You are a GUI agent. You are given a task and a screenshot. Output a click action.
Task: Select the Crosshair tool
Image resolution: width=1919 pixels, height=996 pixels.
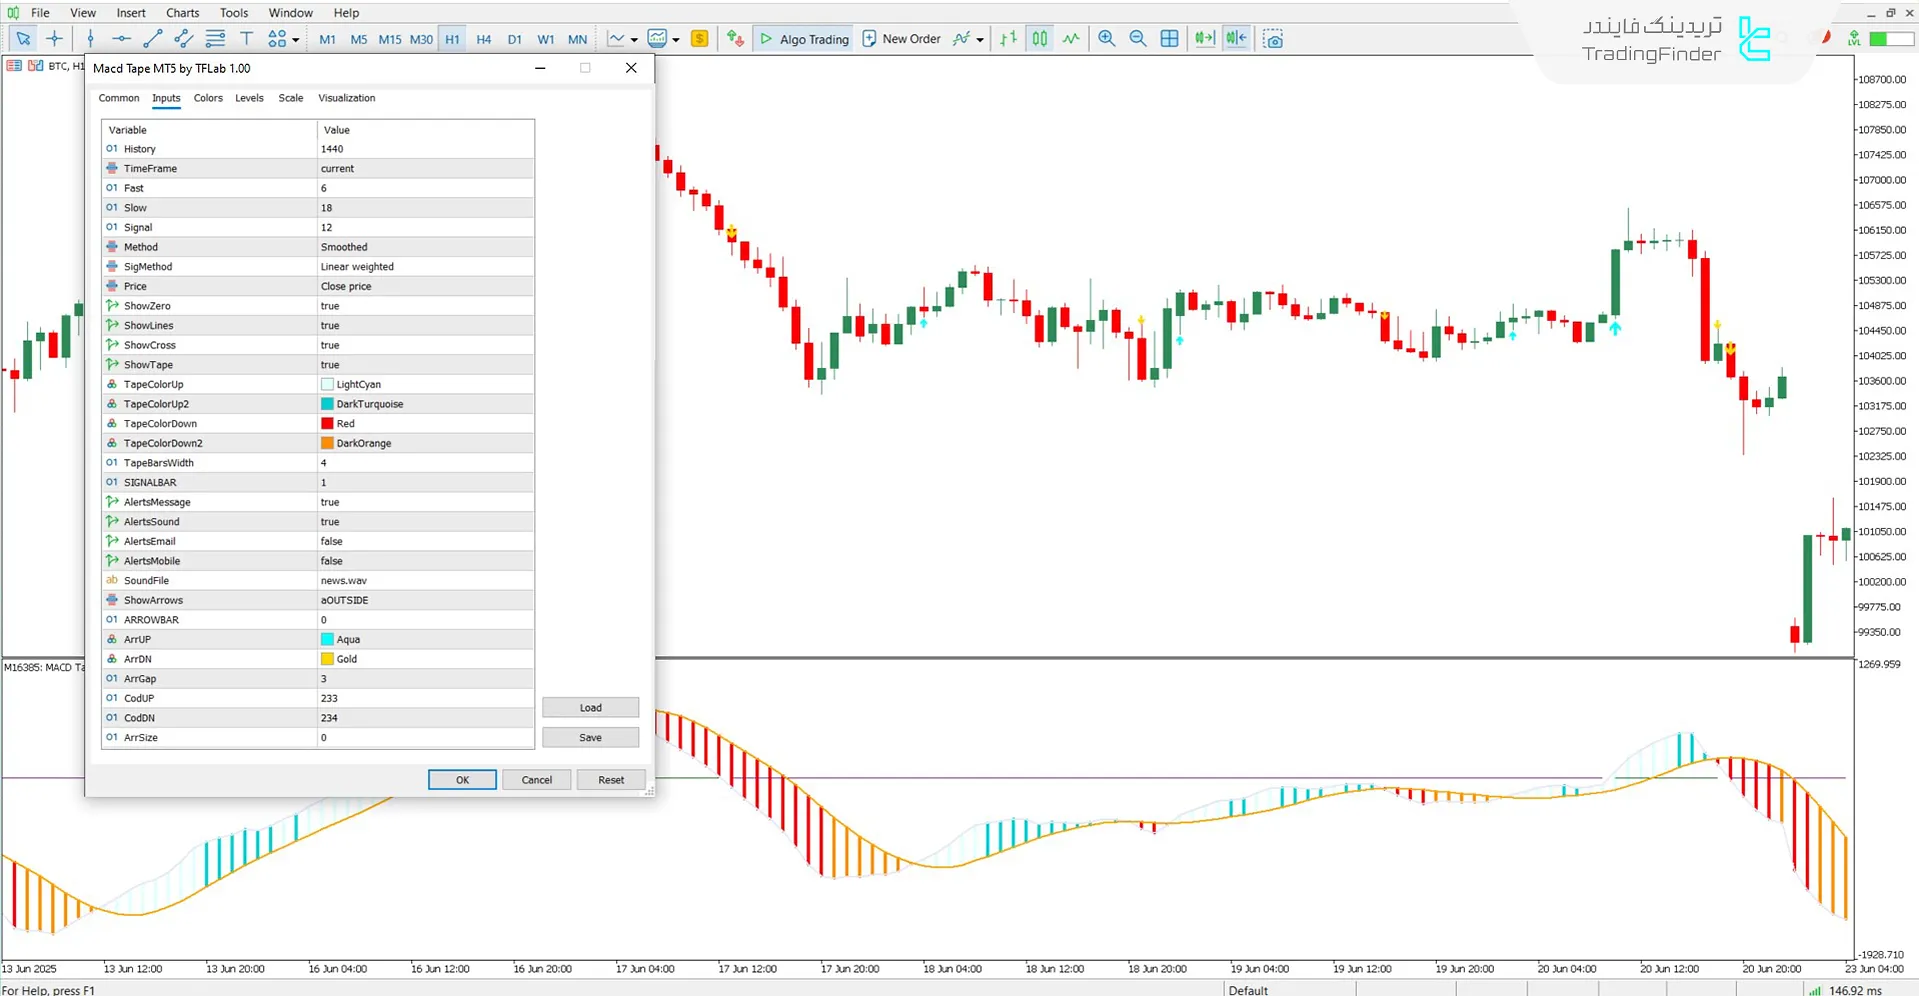pyautogui.click(x=55, y=38)
